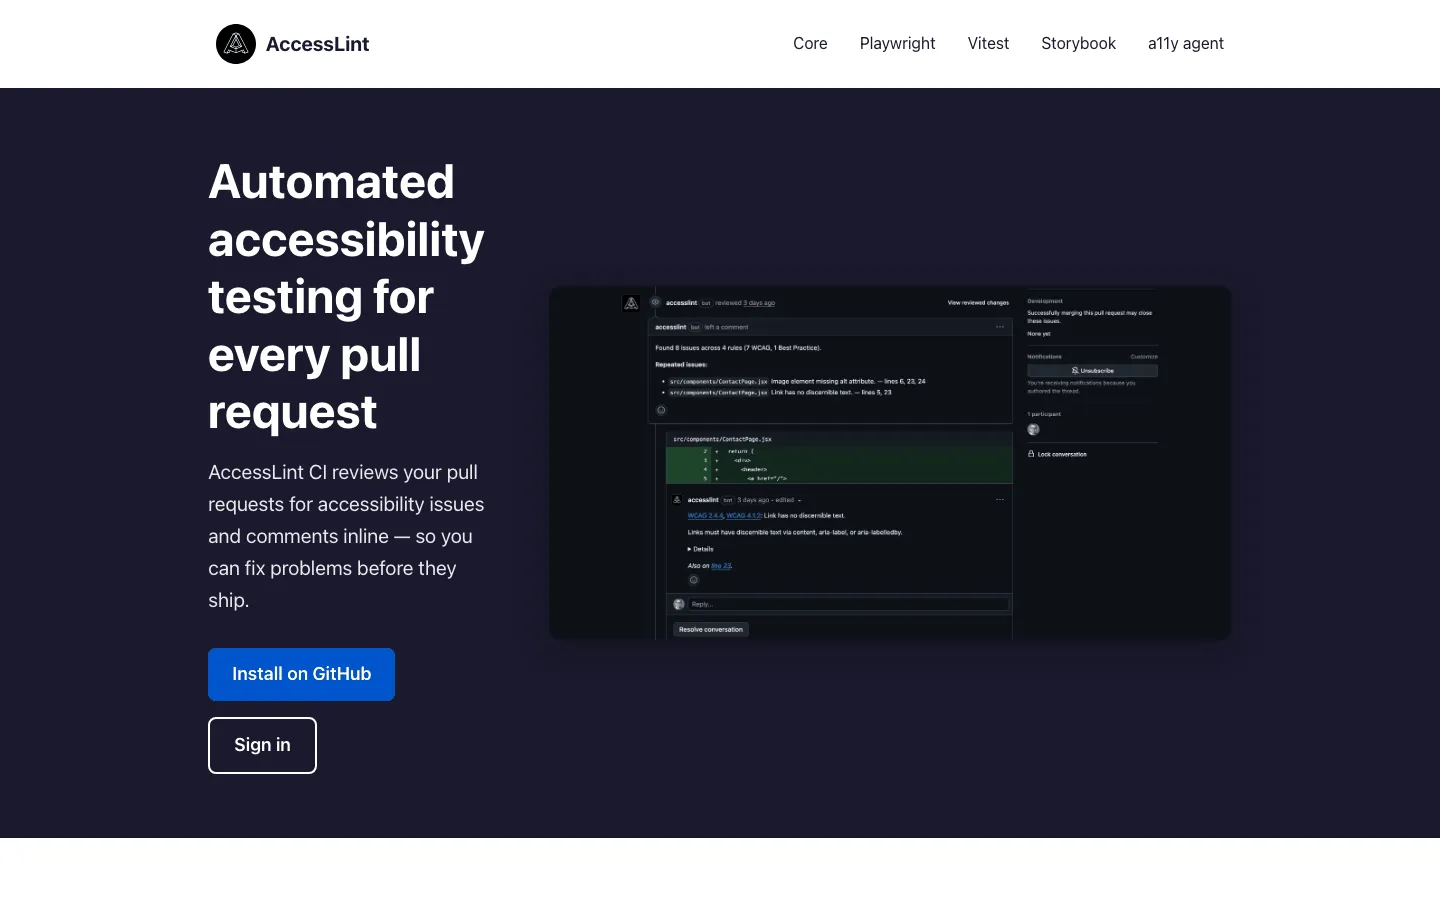Open the AccessLint home link text
The width and height of the screenshot is (1440, 900).
click(x=317, y=44)
